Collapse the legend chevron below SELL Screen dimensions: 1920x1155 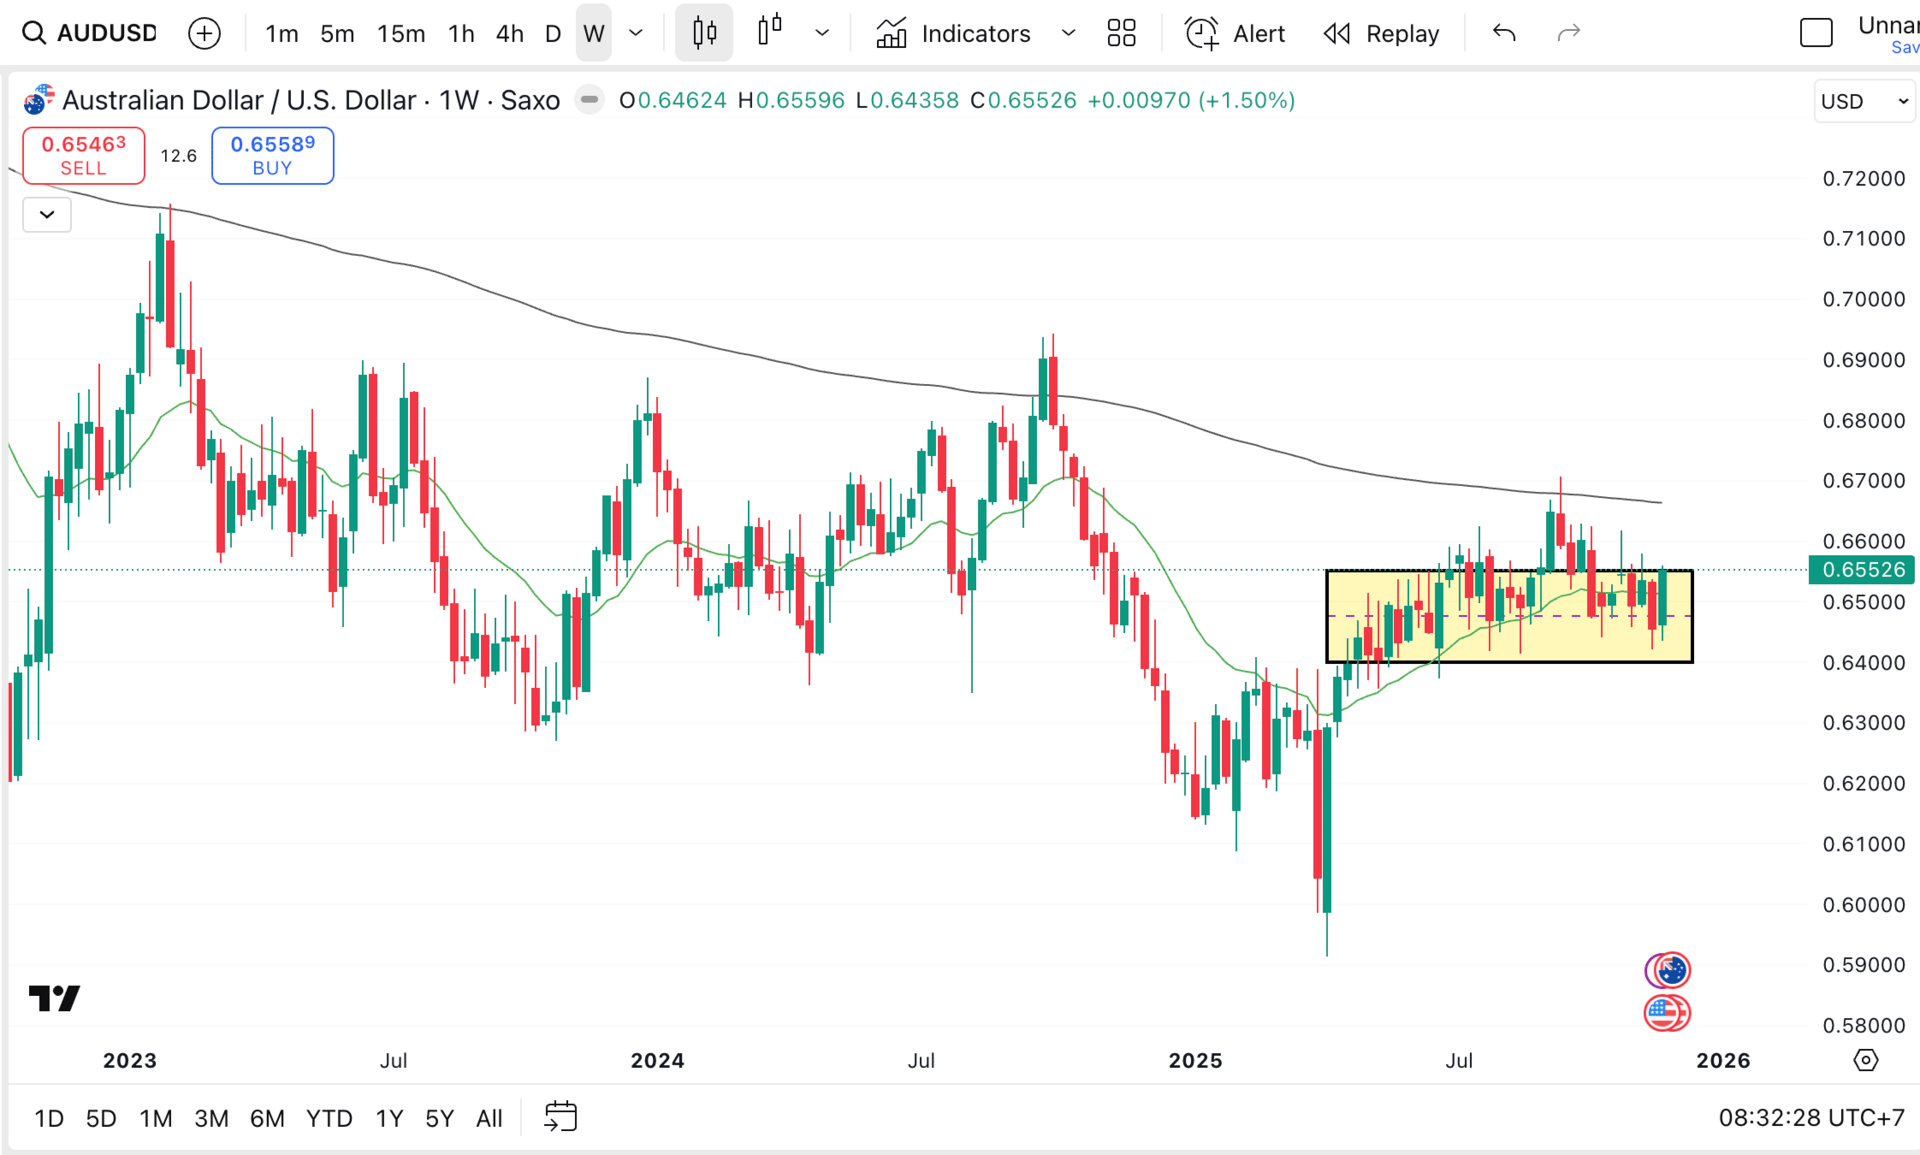point(47,215)
